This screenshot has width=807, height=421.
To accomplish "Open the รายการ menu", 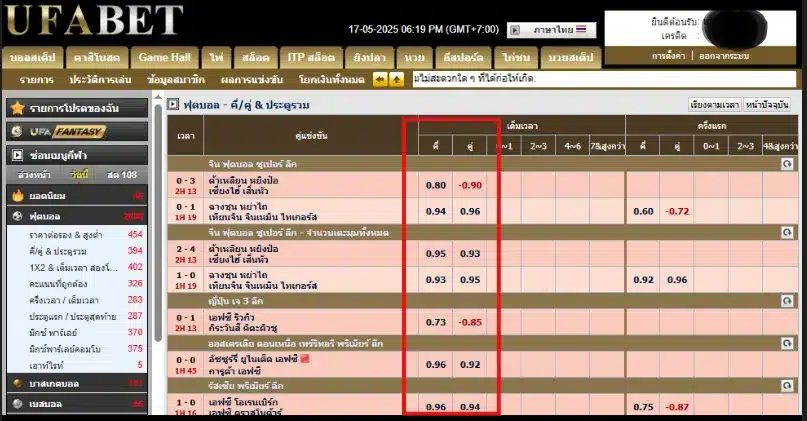I will 37,80.
